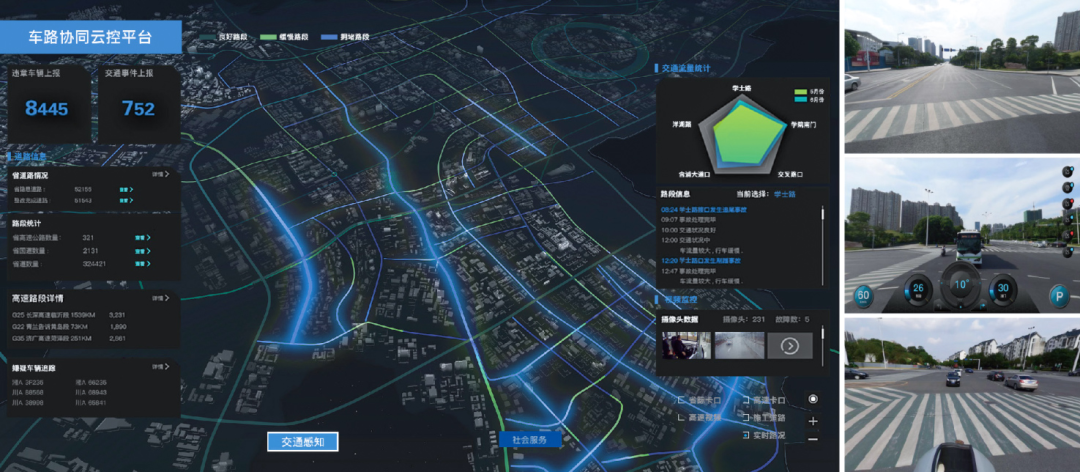Open the 社会服务 tab
The height and width of the screenshot is (472, 1080).
pyautogui.click(x=529, y=440)
